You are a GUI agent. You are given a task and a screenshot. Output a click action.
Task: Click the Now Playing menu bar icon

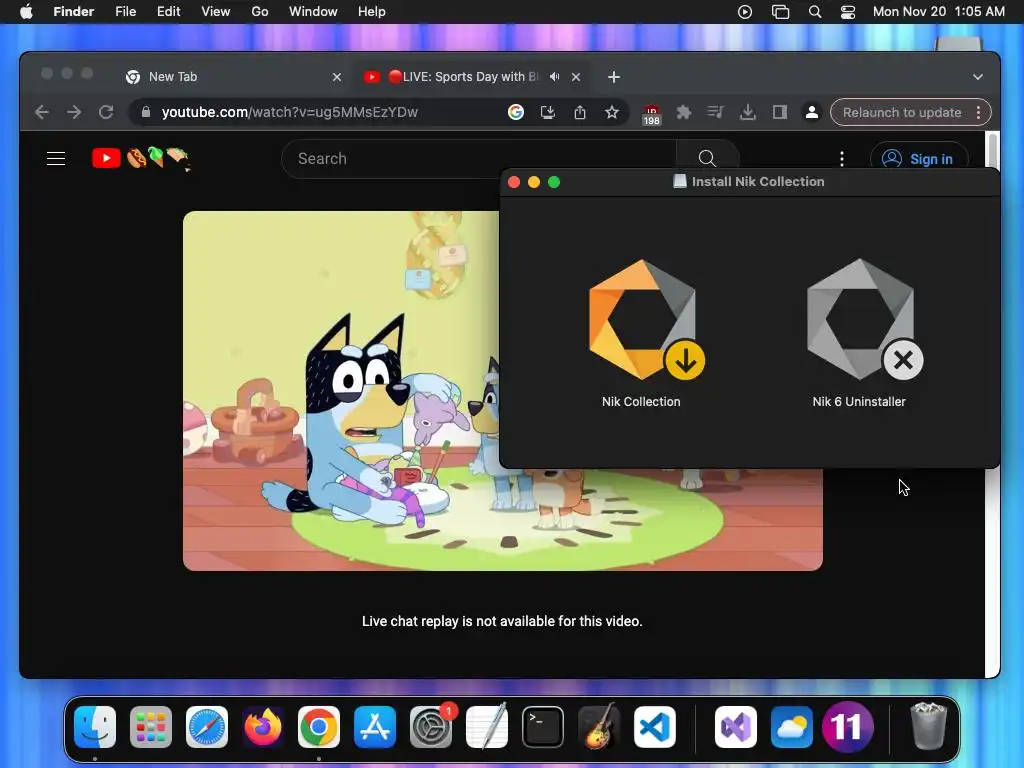pyautogui.click(x=745, y=12)
